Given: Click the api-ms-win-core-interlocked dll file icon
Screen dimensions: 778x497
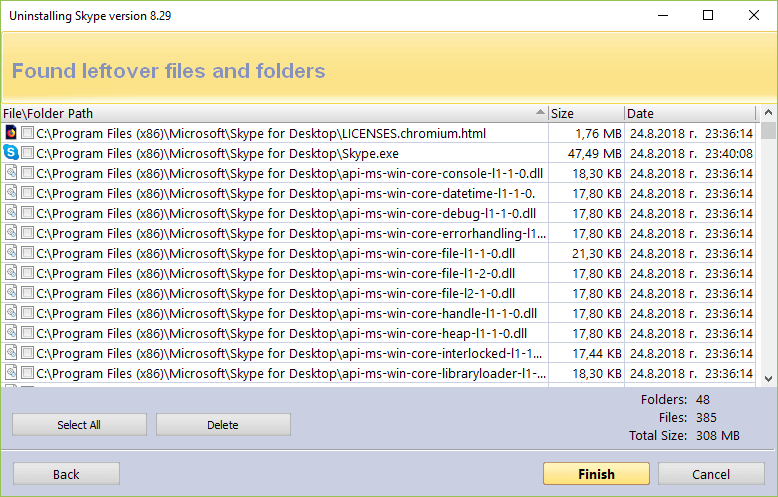Looking at the screenshot, I should coord(11,353).
